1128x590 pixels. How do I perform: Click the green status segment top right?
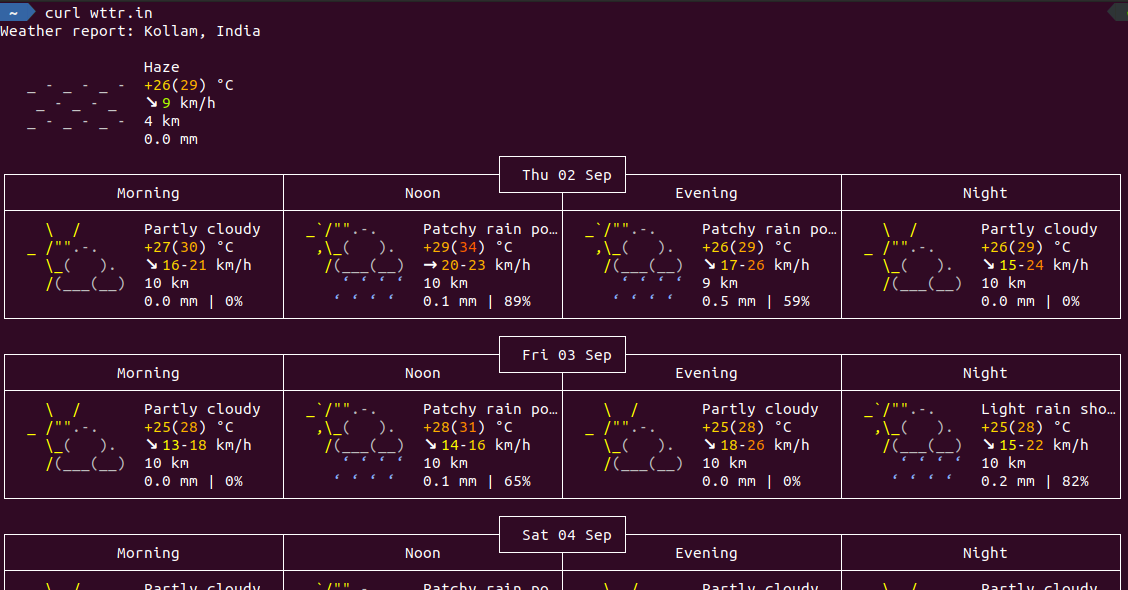(x=1119, y=12)
